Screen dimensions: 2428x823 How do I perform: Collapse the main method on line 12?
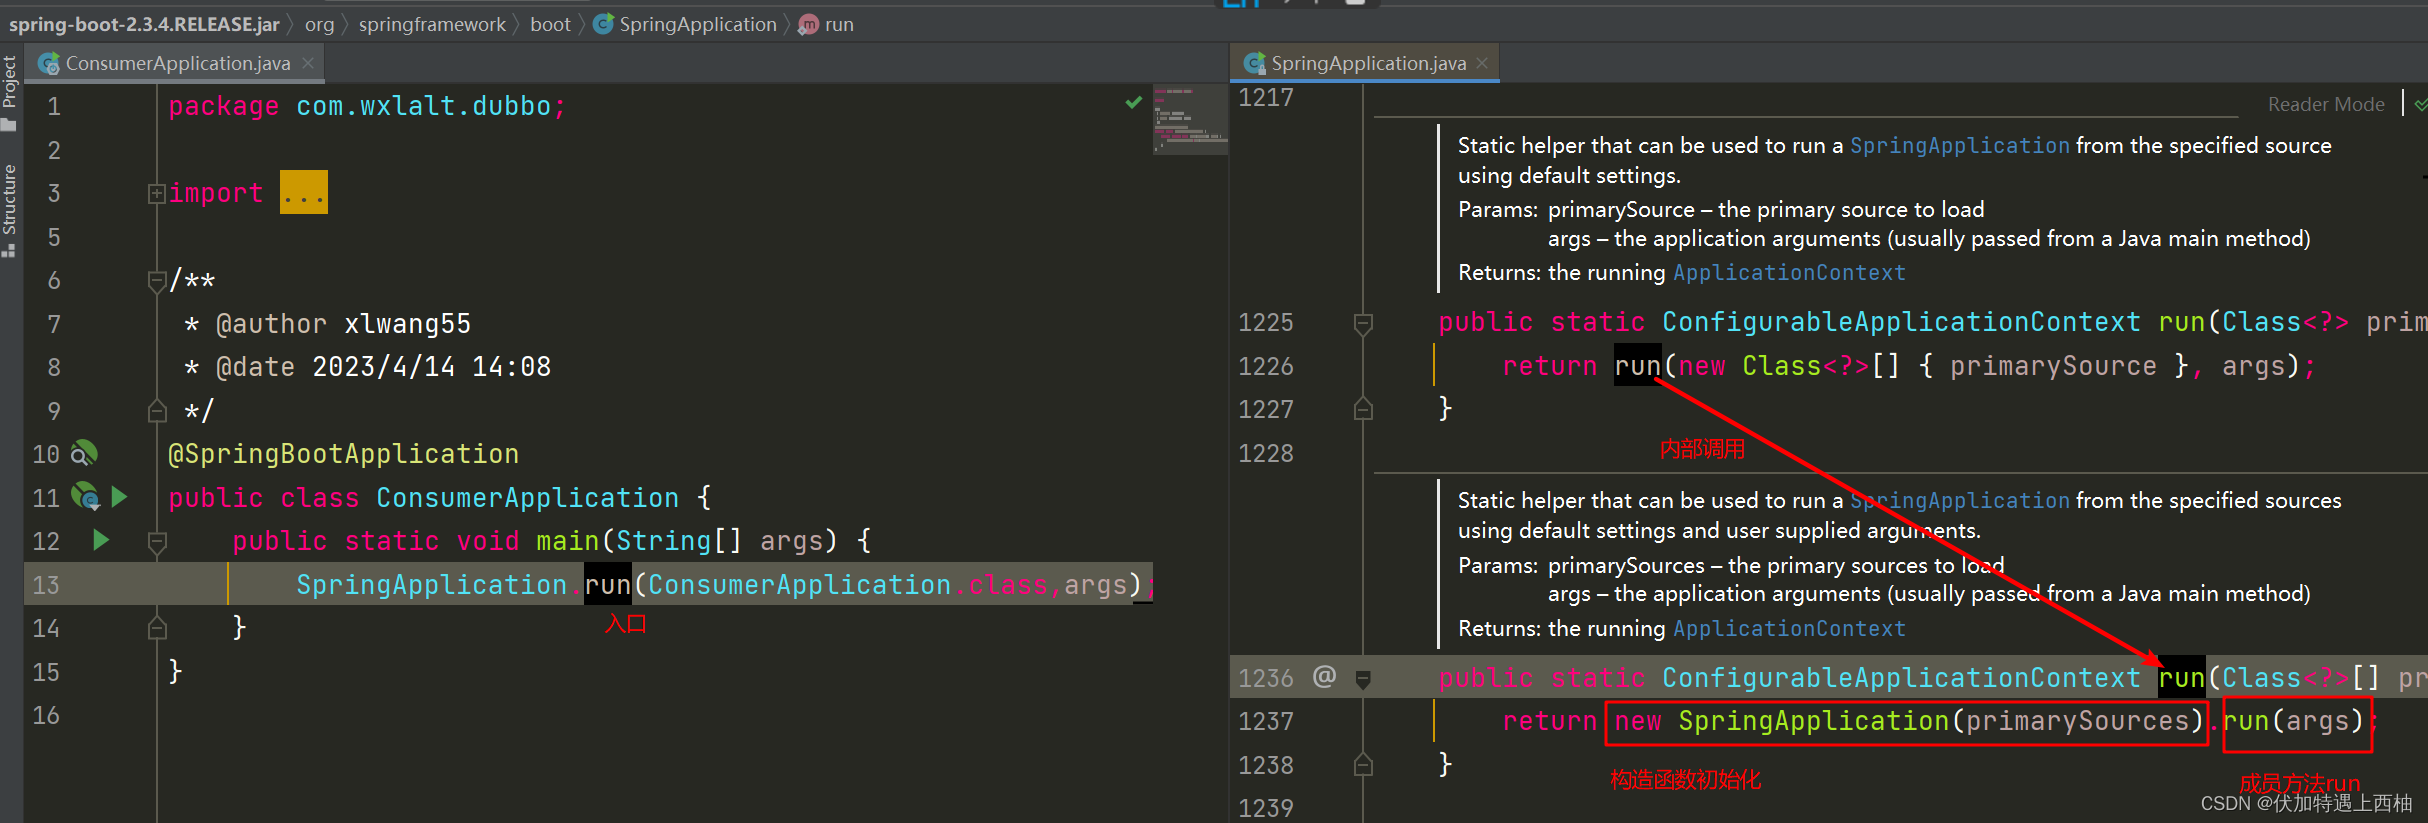coord(156,542)
